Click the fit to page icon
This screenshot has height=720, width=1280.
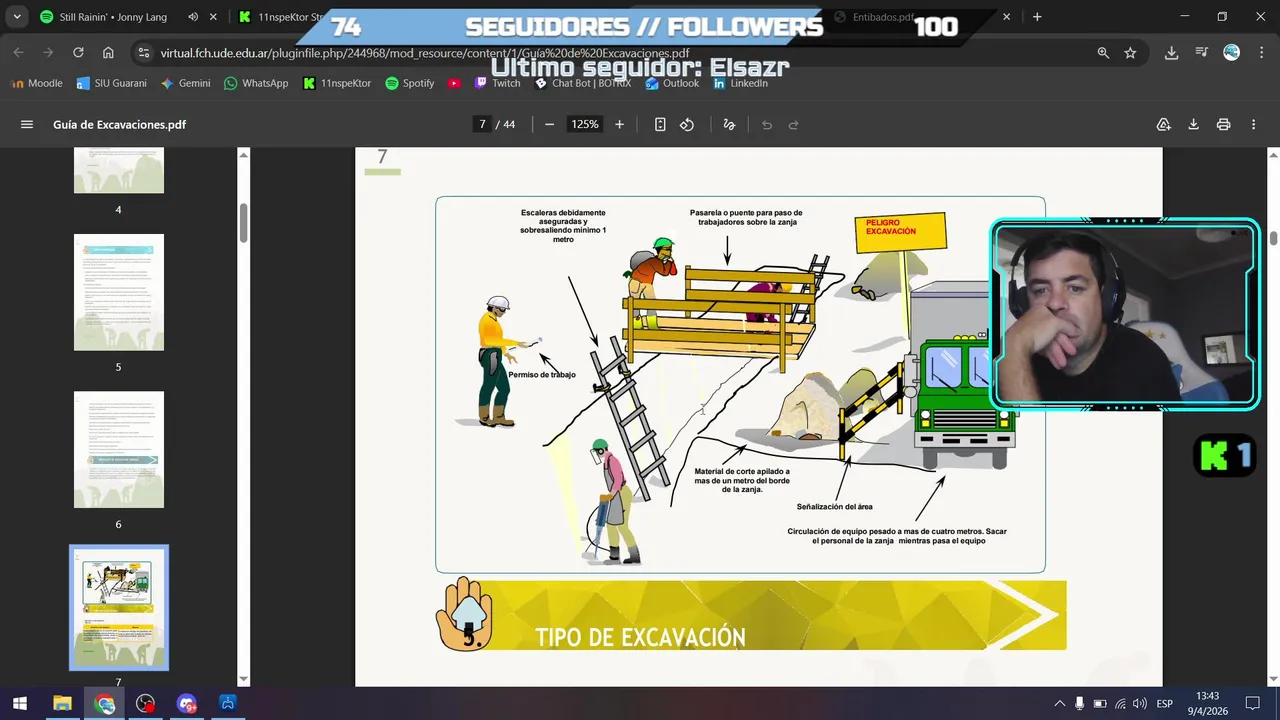click(x=660, y=125)
